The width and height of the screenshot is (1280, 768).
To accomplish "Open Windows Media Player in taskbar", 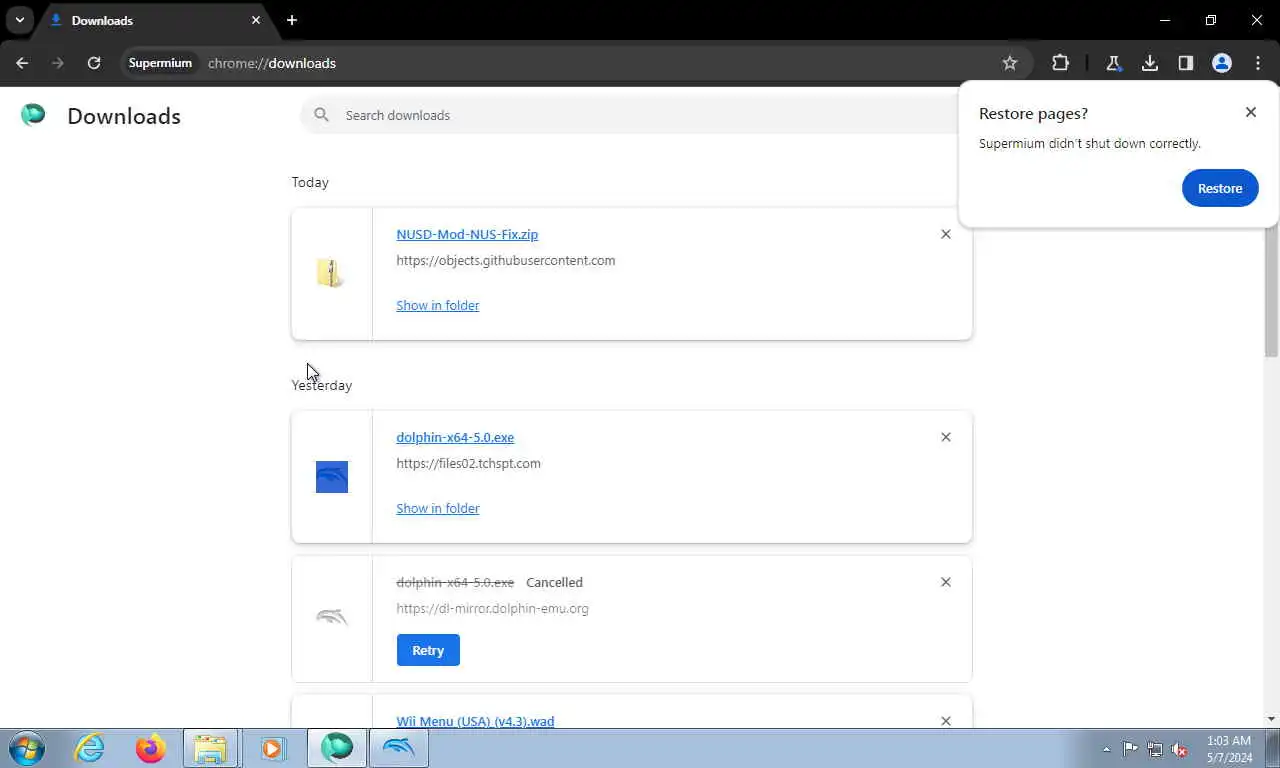I will click(272, 748).
